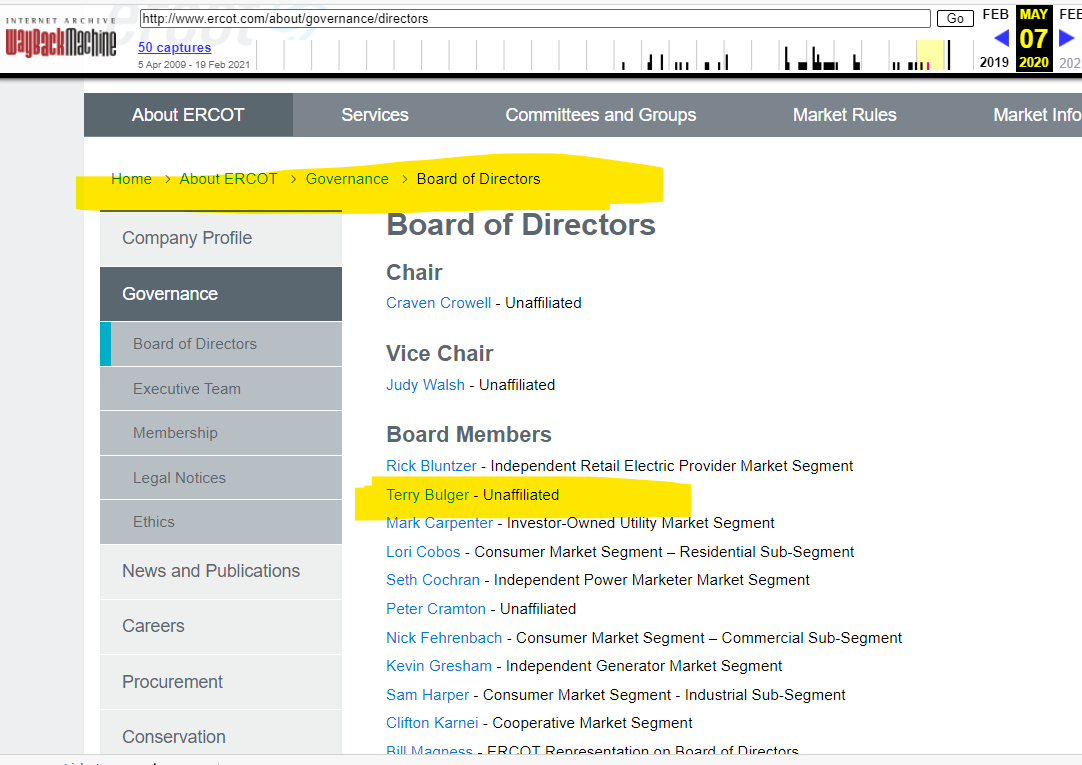Open Sam Harper's profile link
1082x765 pixels.
click(x=427, y=695)
